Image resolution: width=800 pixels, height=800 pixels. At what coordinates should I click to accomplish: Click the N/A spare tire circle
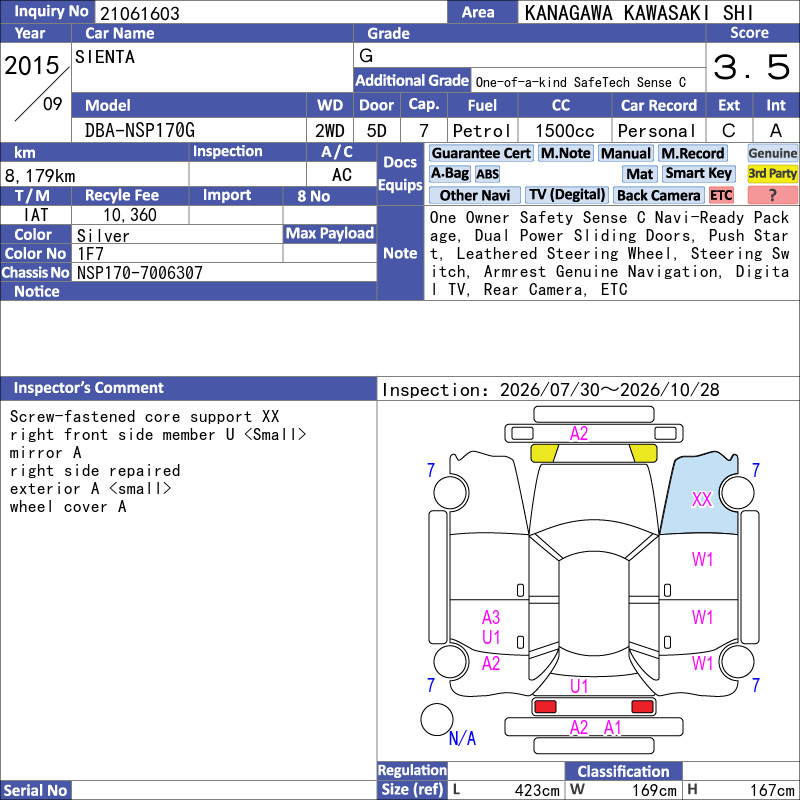point(437,719)
